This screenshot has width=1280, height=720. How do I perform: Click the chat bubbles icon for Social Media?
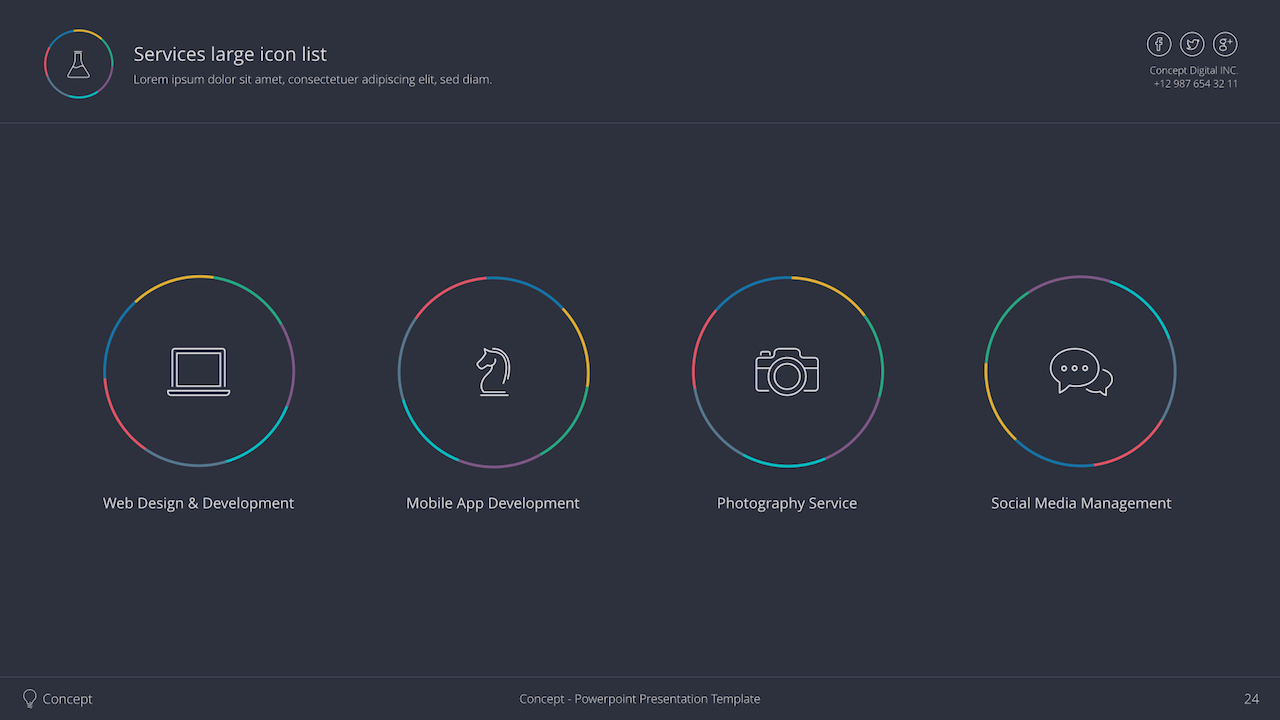coord(1080,370)
